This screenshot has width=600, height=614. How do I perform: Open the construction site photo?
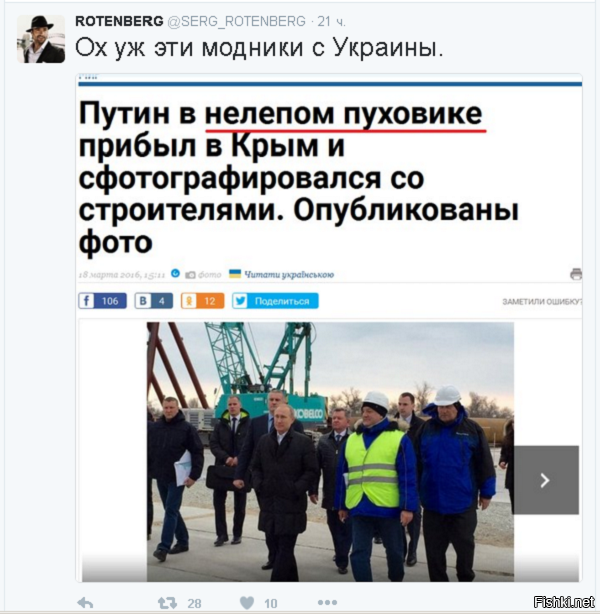click(x=330, y=451)
